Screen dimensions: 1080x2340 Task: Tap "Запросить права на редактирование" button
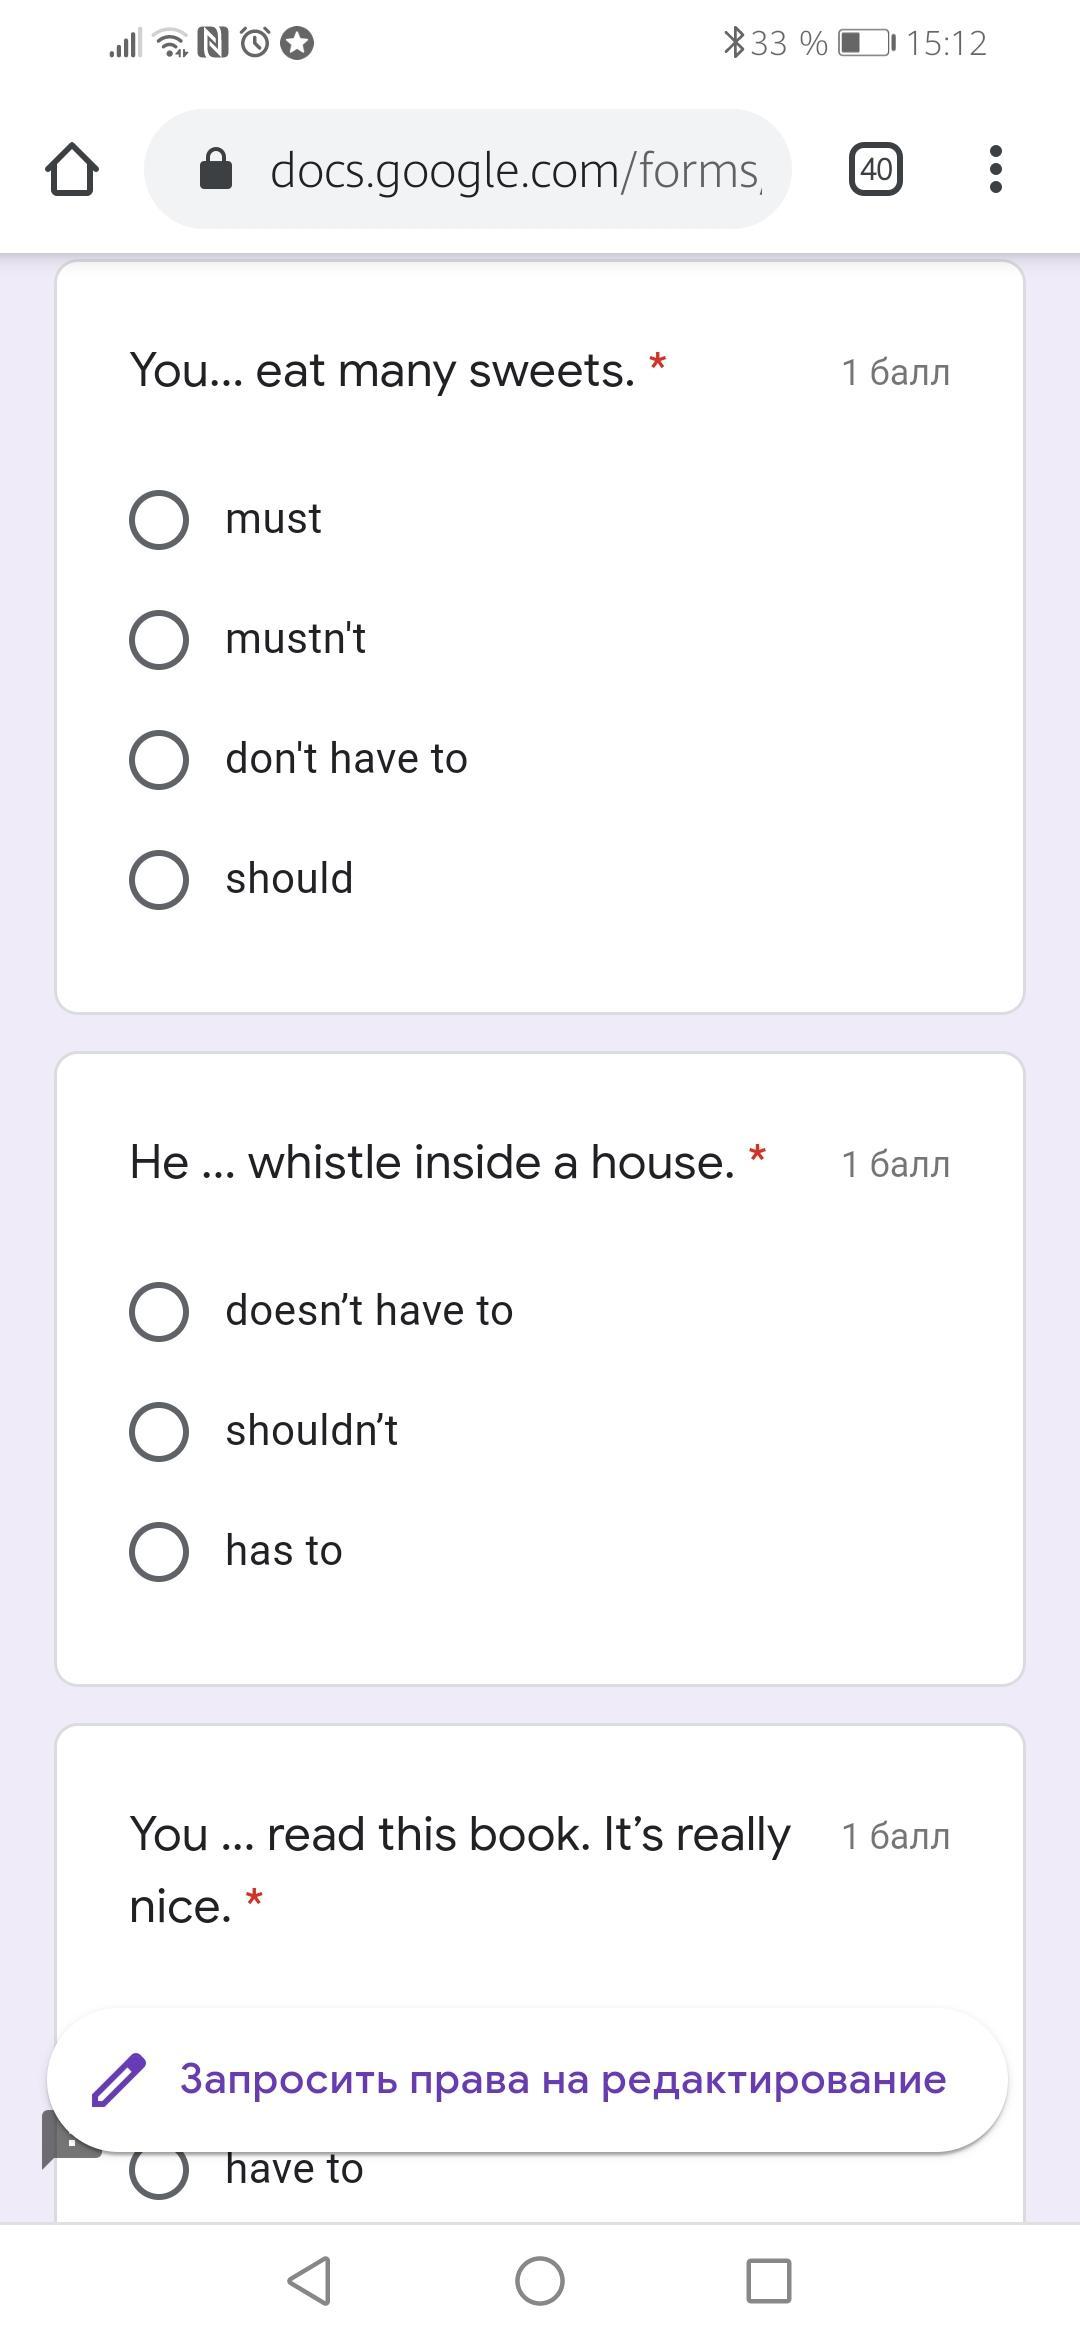coord(562,2080)
